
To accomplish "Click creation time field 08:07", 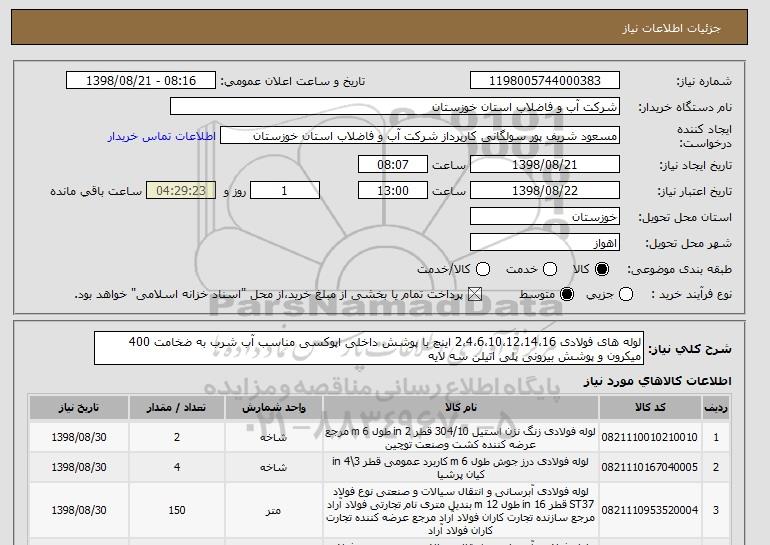I will (x=393, y=164).
